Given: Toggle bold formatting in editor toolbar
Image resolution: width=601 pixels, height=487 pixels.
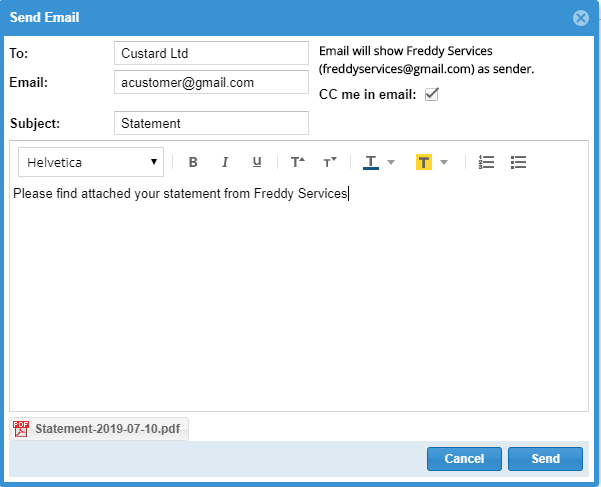Looking at the screenshot, I should [193, 162].
